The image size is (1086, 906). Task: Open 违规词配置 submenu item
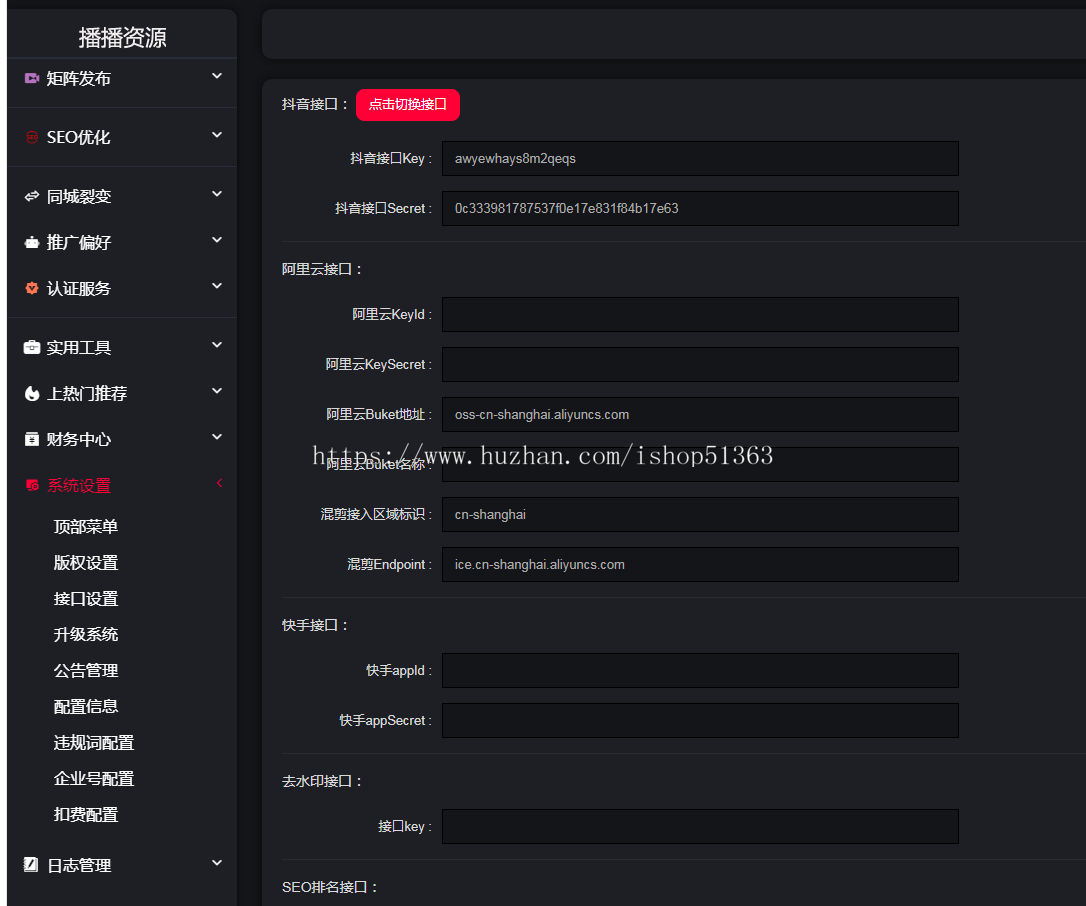(94, 743)
